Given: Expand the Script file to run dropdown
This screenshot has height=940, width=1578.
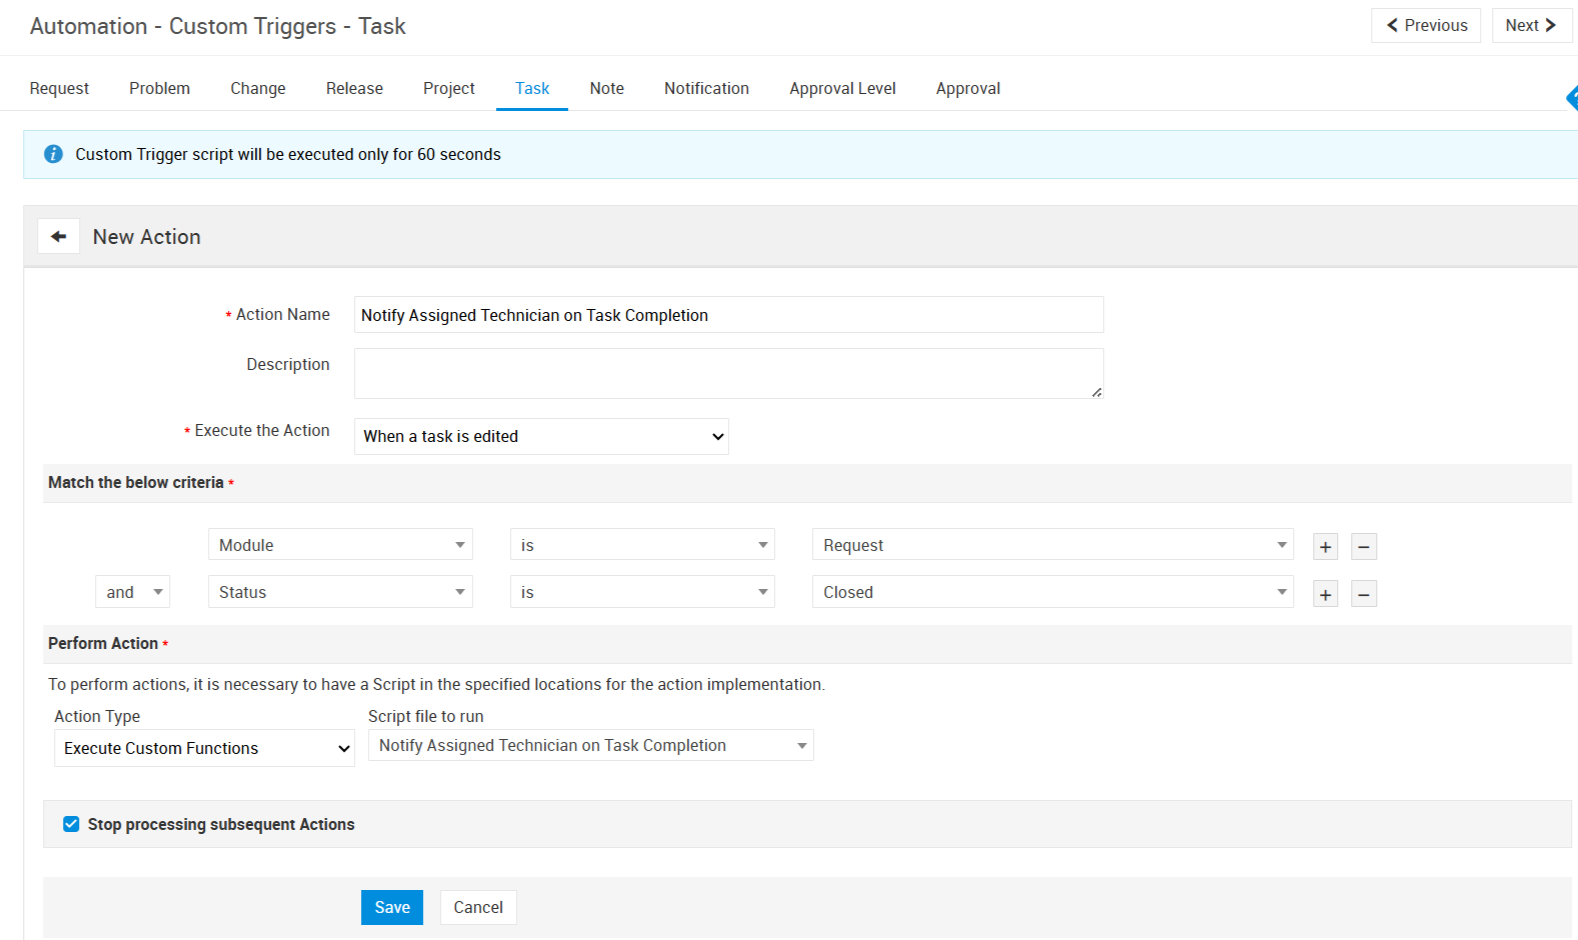Looking at the screenshot, I should coord(590,746).
